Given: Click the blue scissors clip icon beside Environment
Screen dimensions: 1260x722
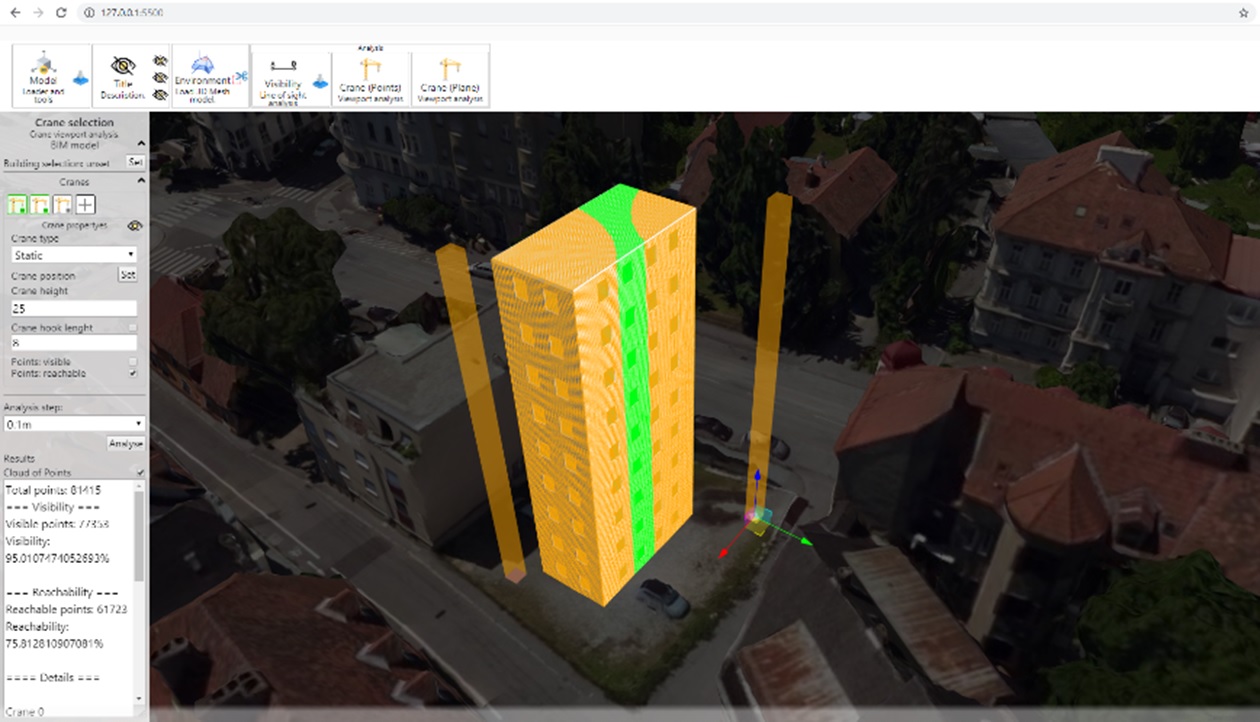Looking at the screenshot, I should pos(241,76).
